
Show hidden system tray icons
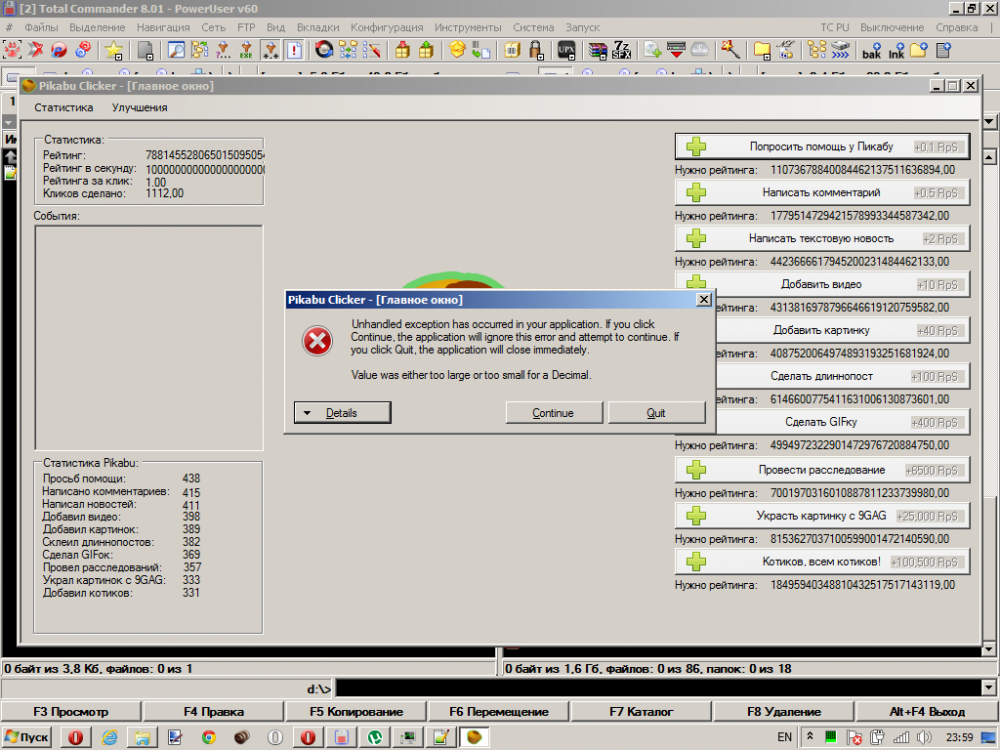(x=811, y=737)
